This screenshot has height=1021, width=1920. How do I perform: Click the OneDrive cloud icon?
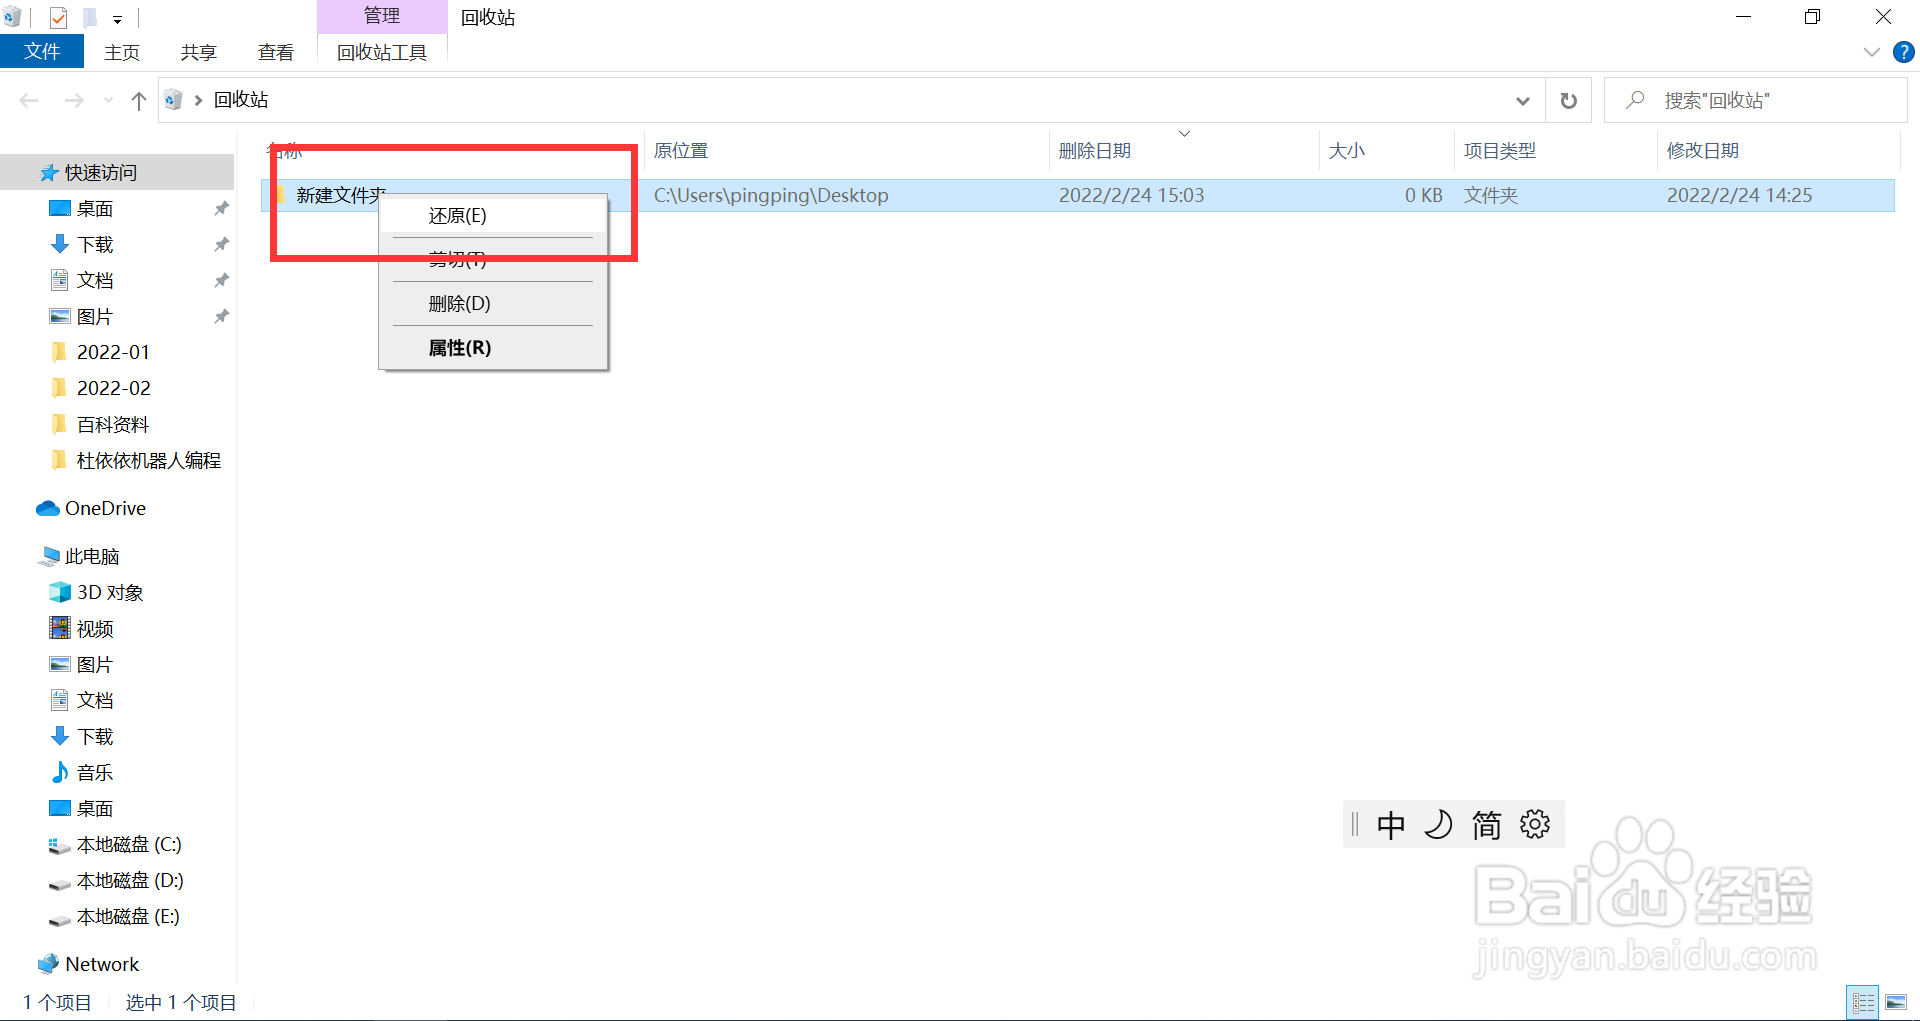point(48,509)
